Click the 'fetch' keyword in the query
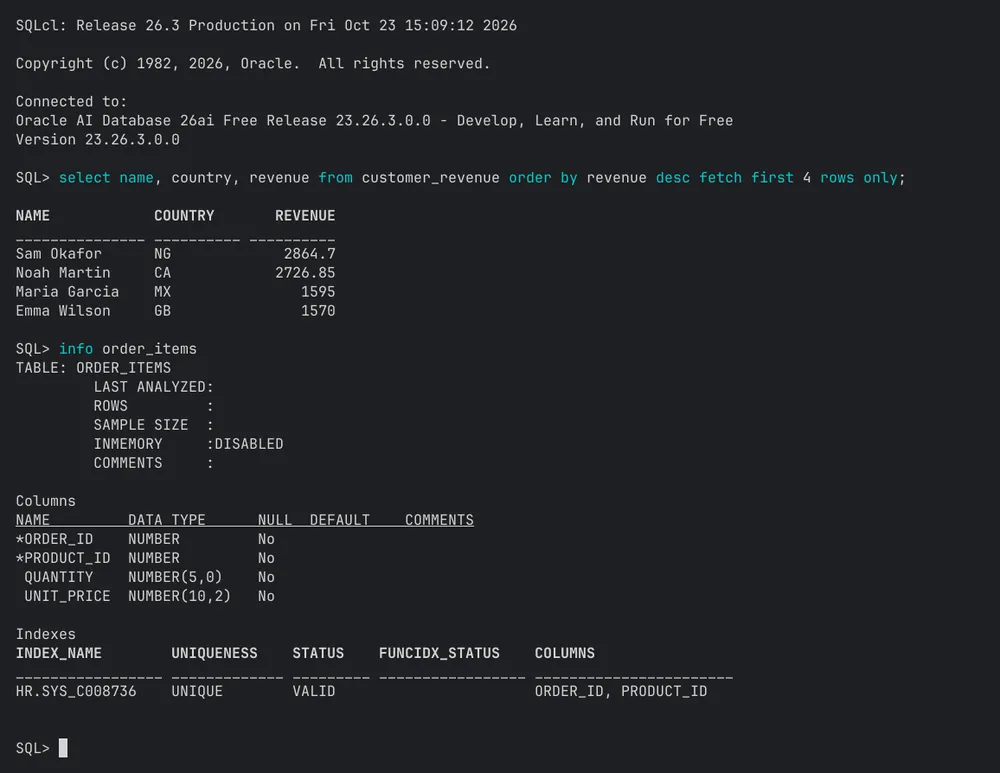The height and width of the screenshot is (773, 1000). click(720, 178)
